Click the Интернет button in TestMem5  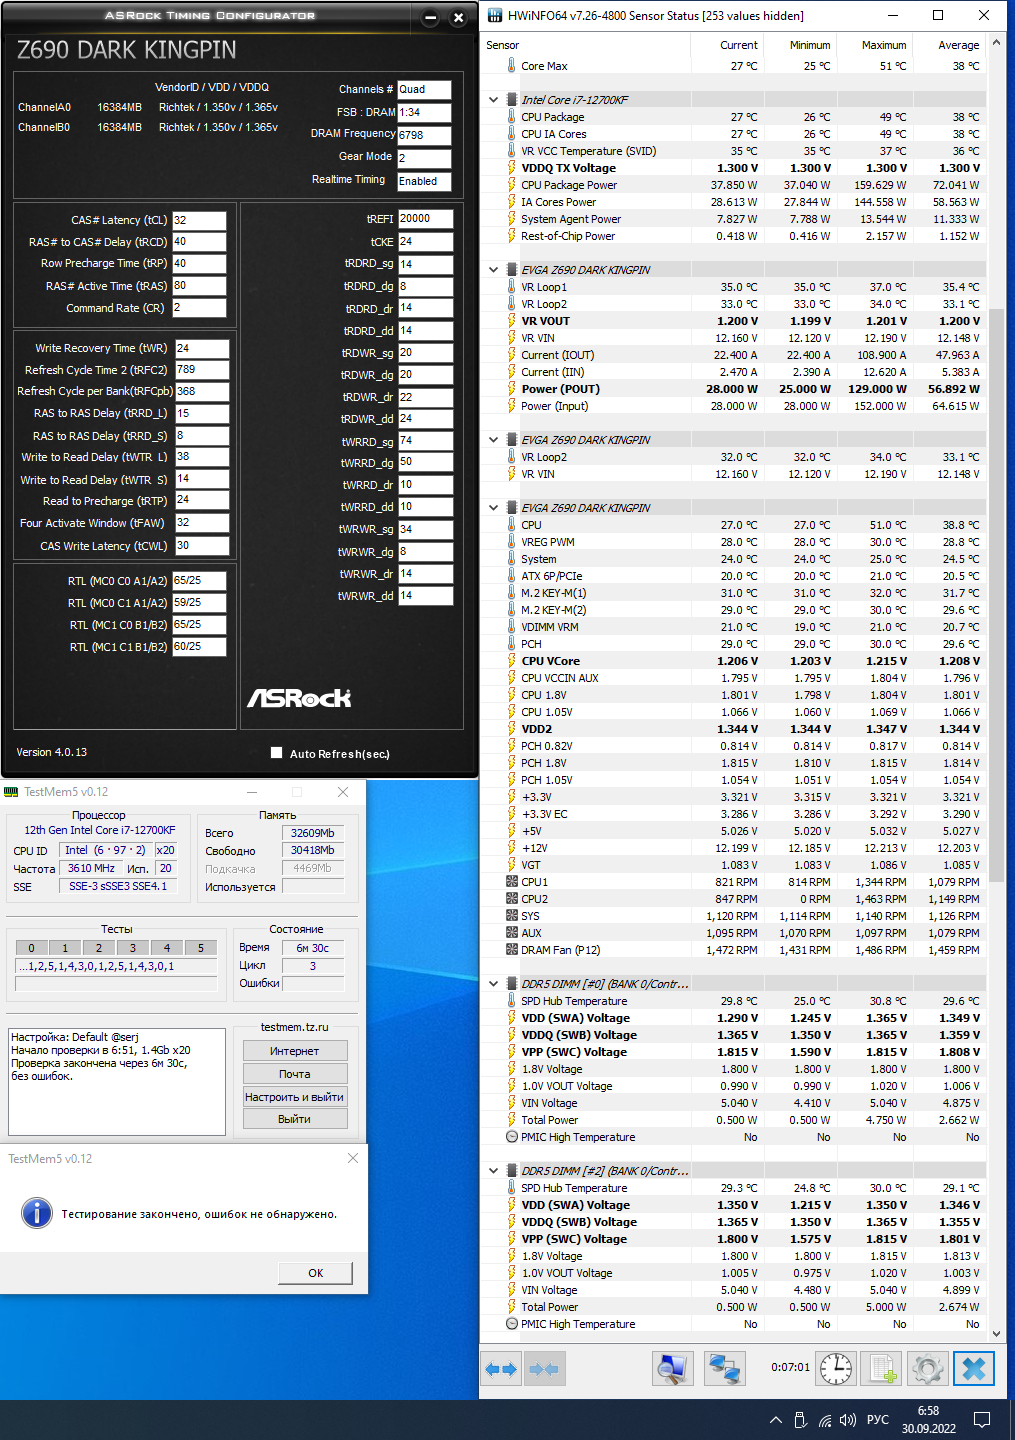(x=295, y=1051)
